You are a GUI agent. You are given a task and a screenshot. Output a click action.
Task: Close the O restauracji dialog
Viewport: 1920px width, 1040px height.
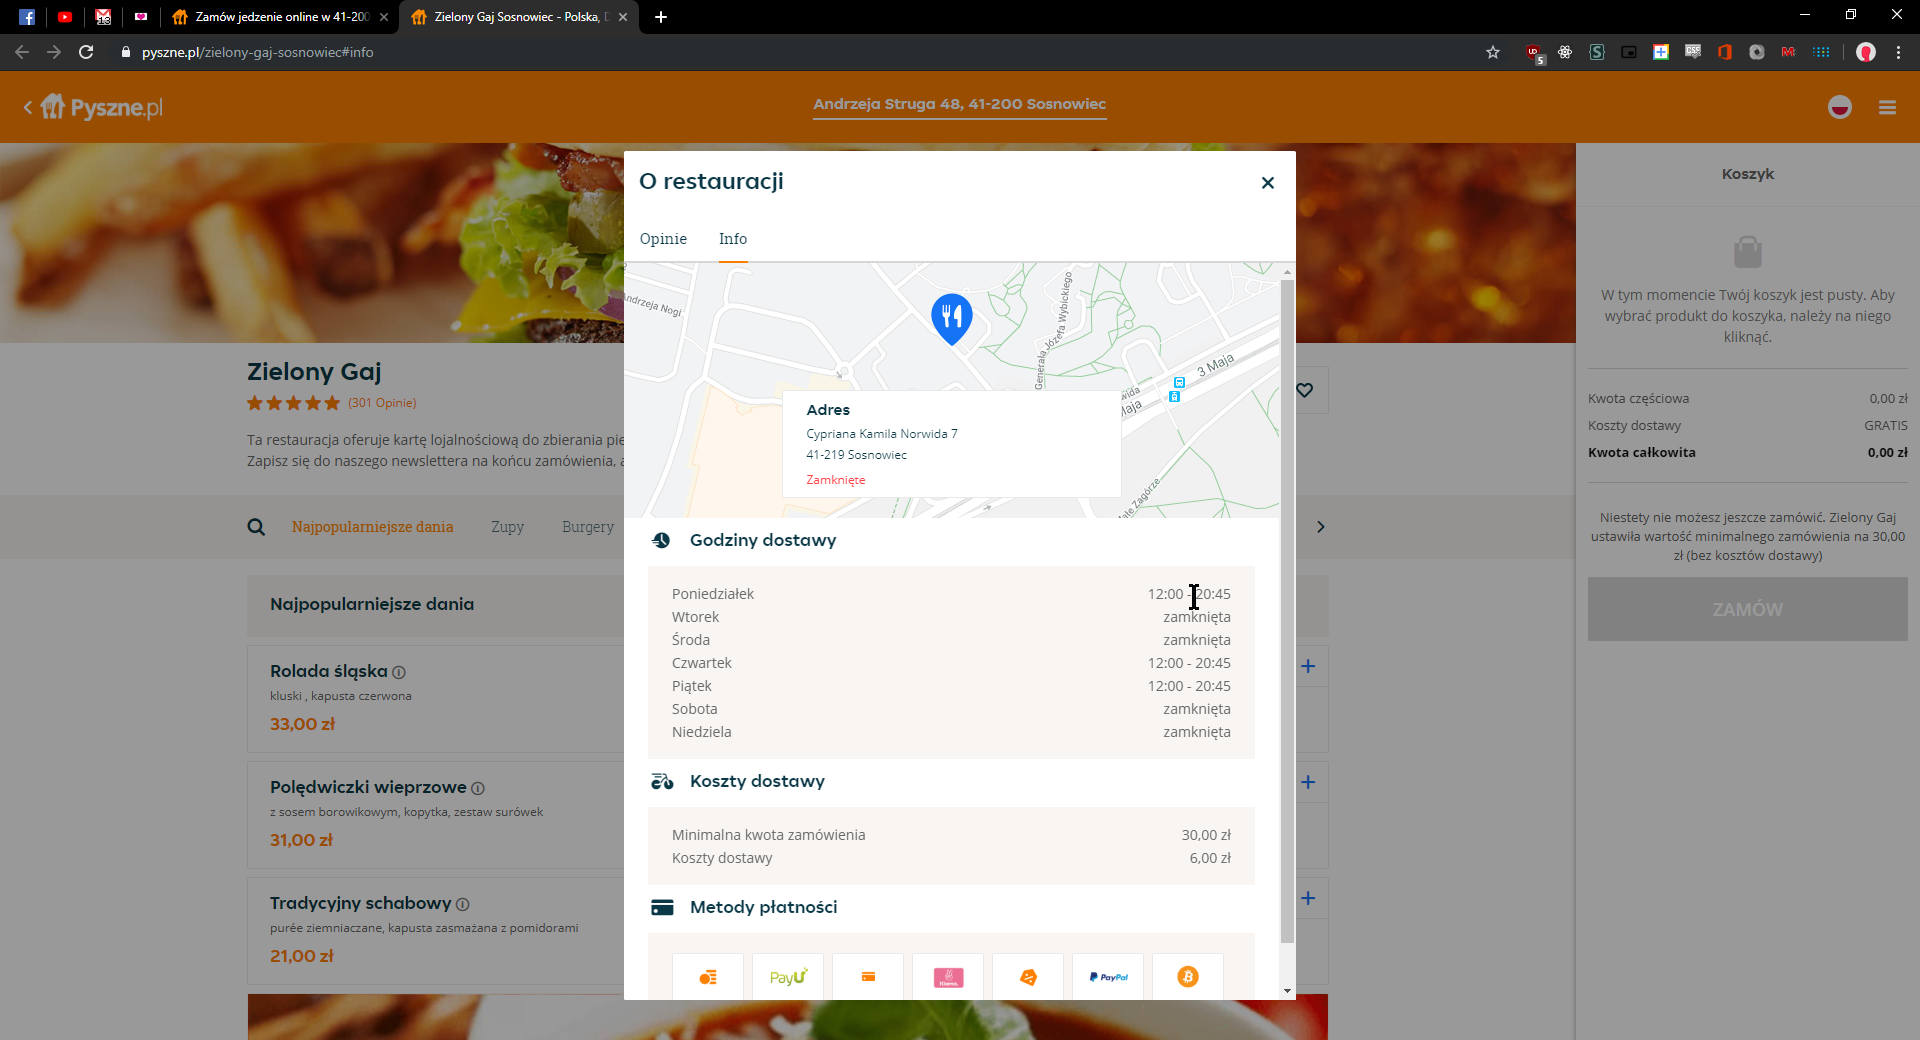tap(1267, 182)
